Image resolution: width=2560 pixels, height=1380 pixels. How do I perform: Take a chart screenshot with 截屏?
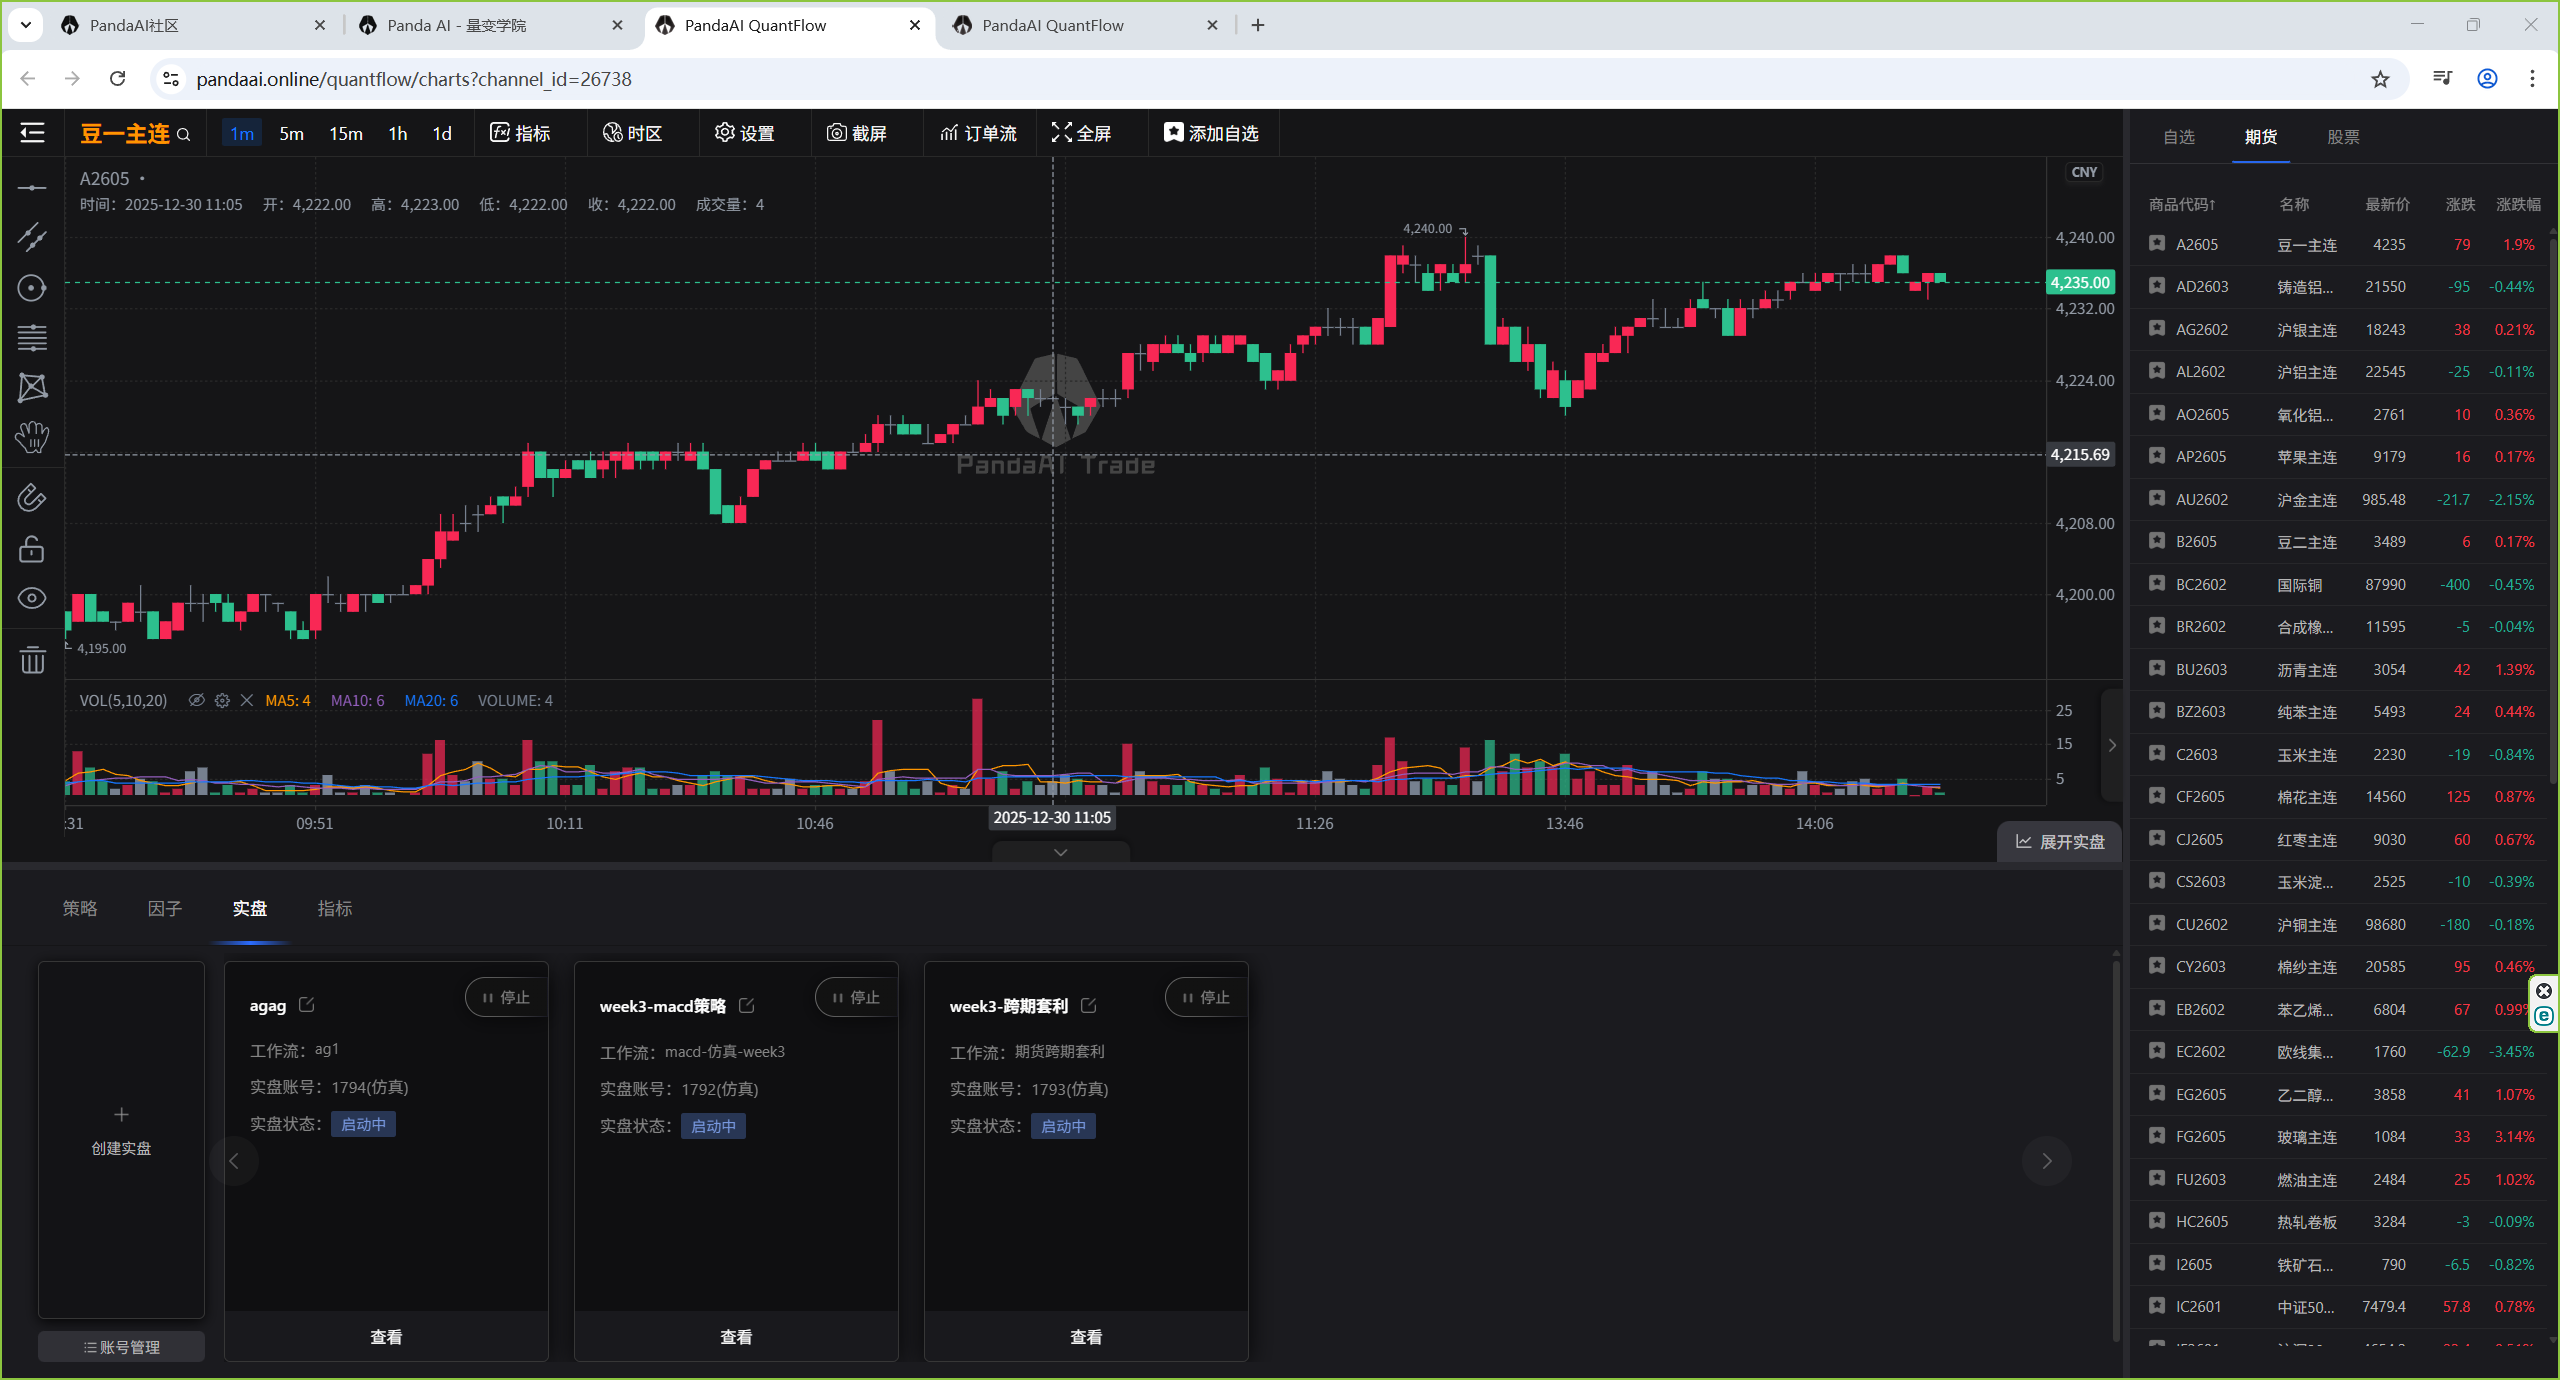coord(857,133)
